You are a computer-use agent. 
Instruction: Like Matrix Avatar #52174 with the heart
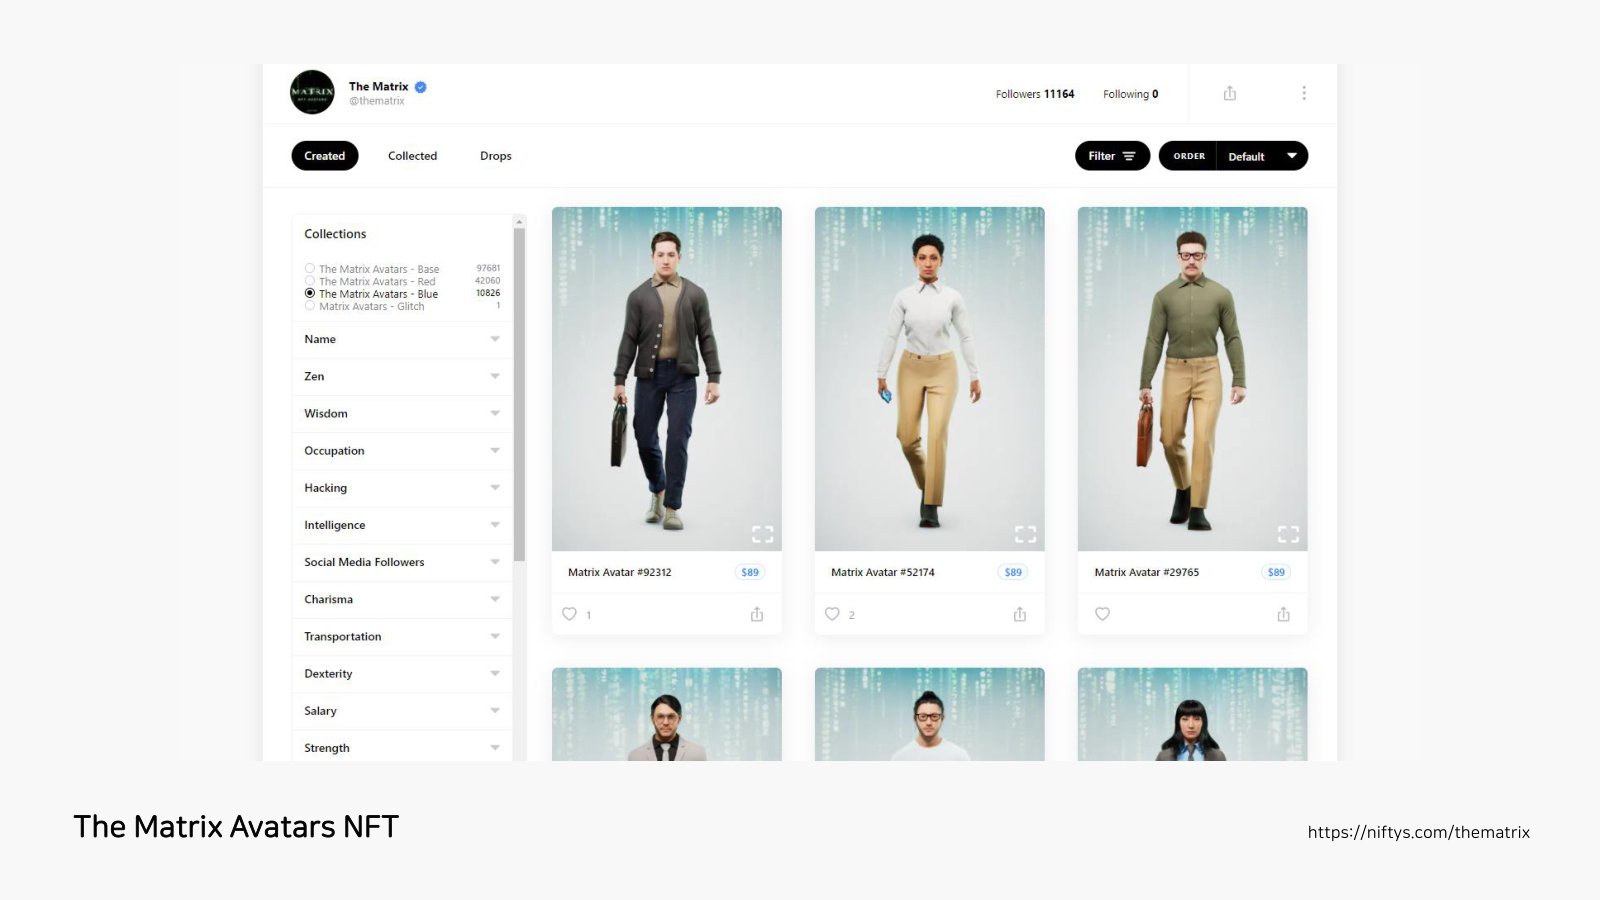832,614
